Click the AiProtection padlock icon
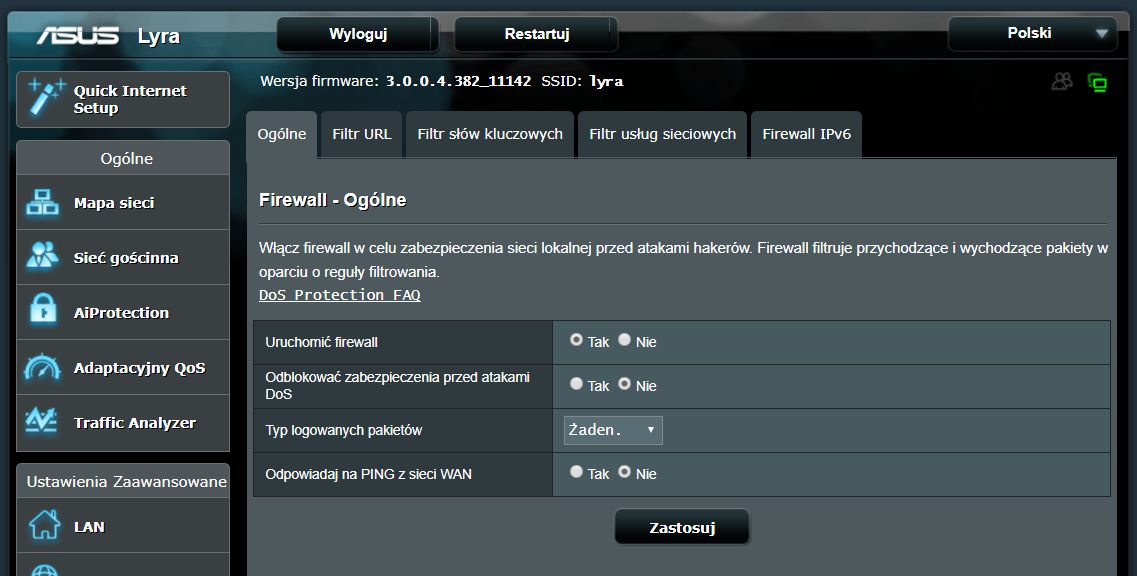This screenshot has height=576, width=1137. tap(44, 310)
